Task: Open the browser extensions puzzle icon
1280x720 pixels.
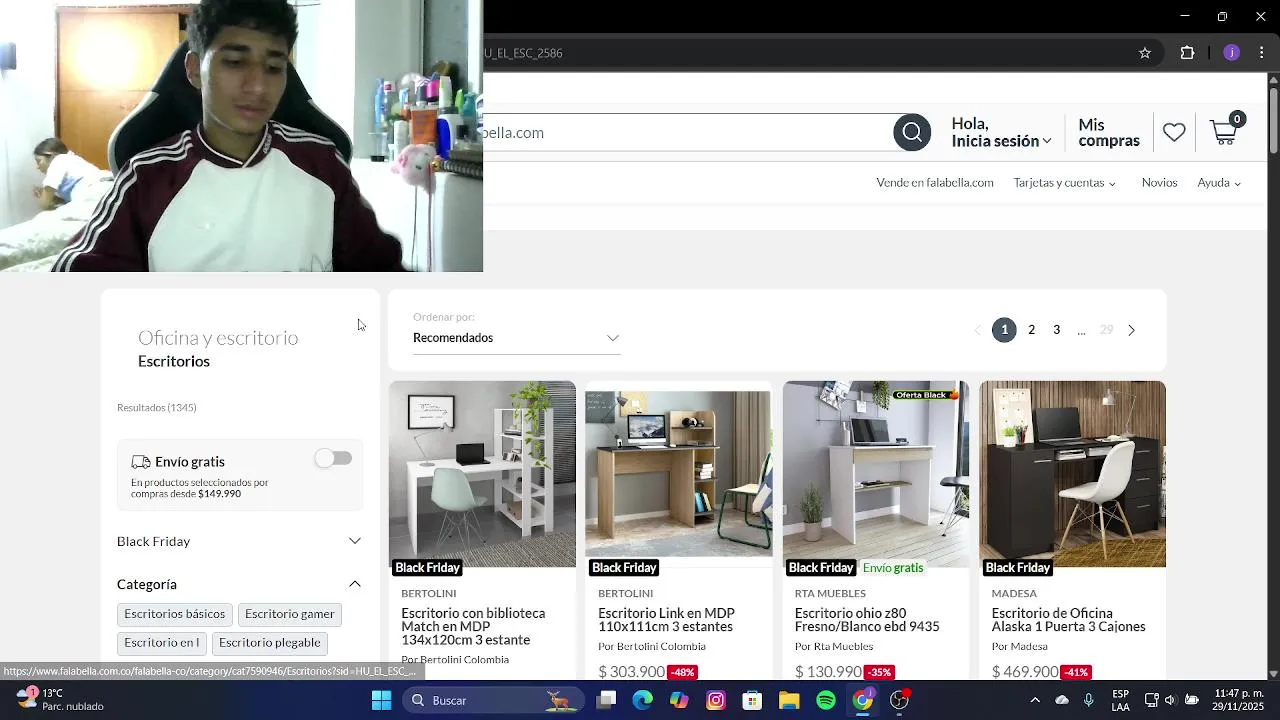Action: 1187,53
